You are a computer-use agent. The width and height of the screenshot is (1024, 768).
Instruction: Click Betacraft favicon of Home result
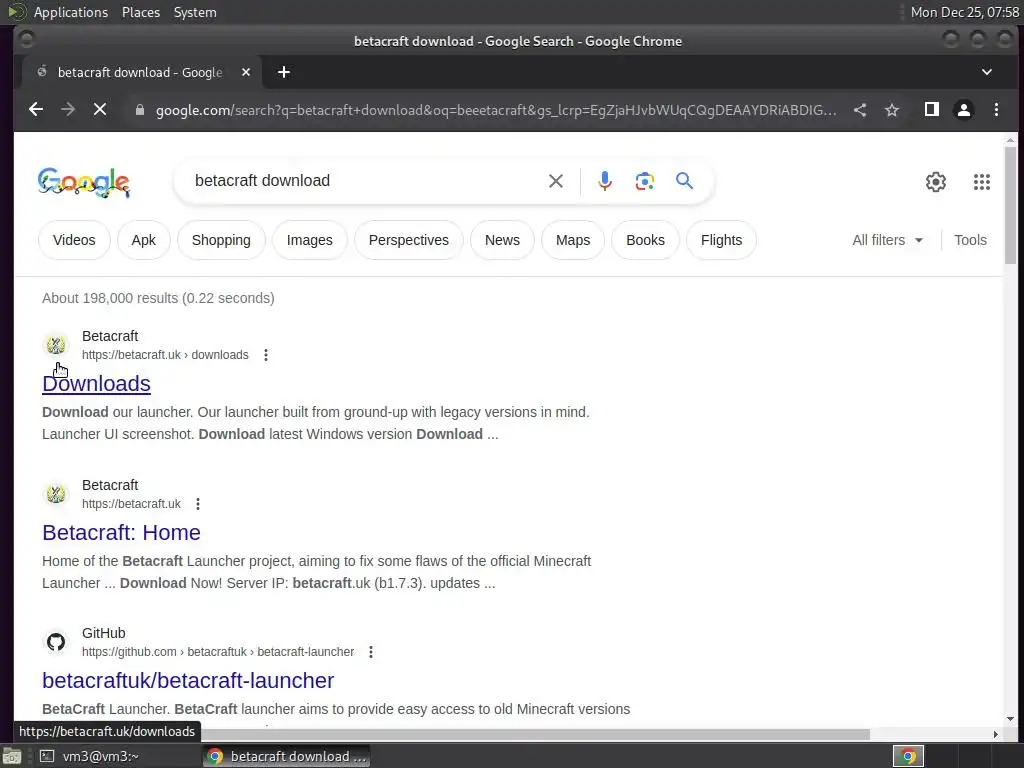[56, 494]
